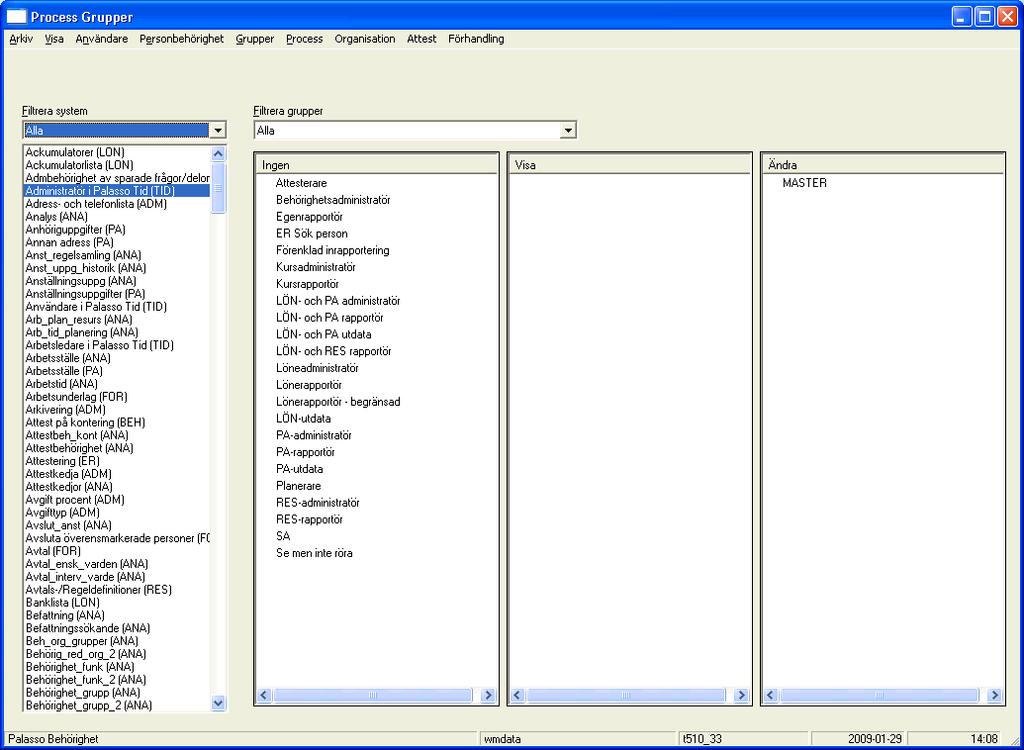Select Förenklad inrapportering group

(332, 250)
